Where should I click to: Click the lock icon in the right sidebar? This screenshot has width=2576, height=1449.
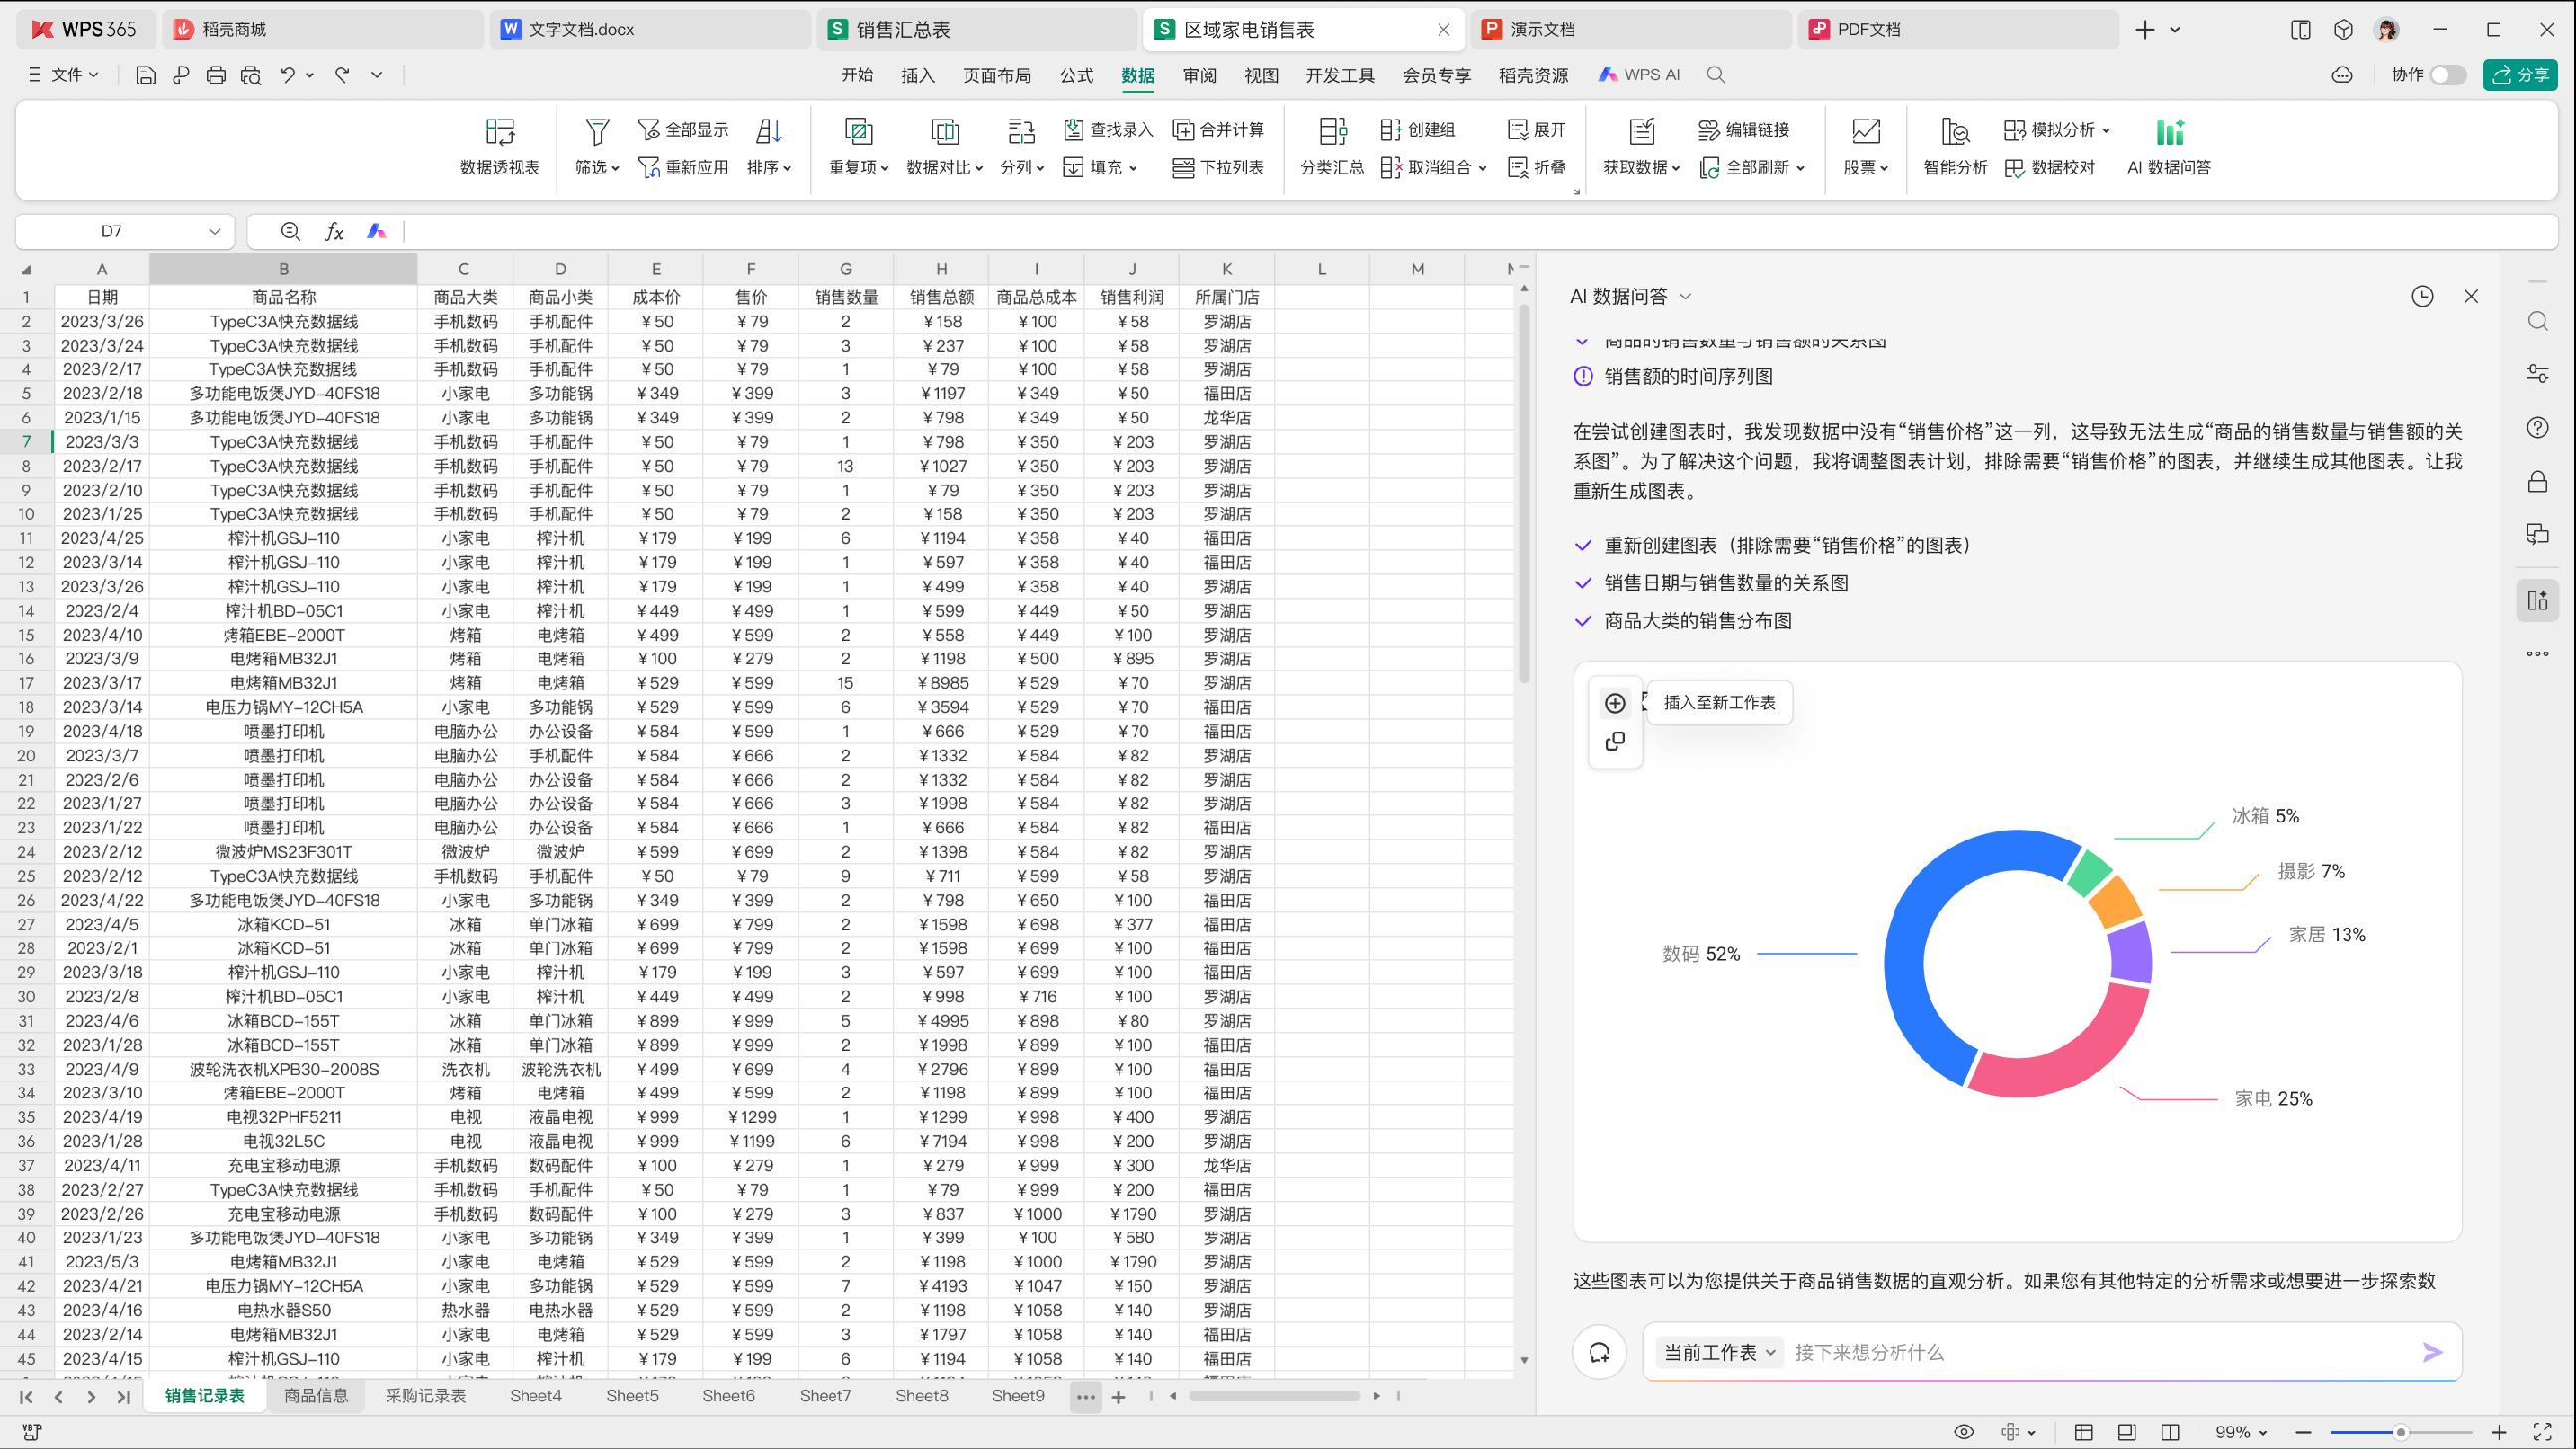pos(2538,482)
